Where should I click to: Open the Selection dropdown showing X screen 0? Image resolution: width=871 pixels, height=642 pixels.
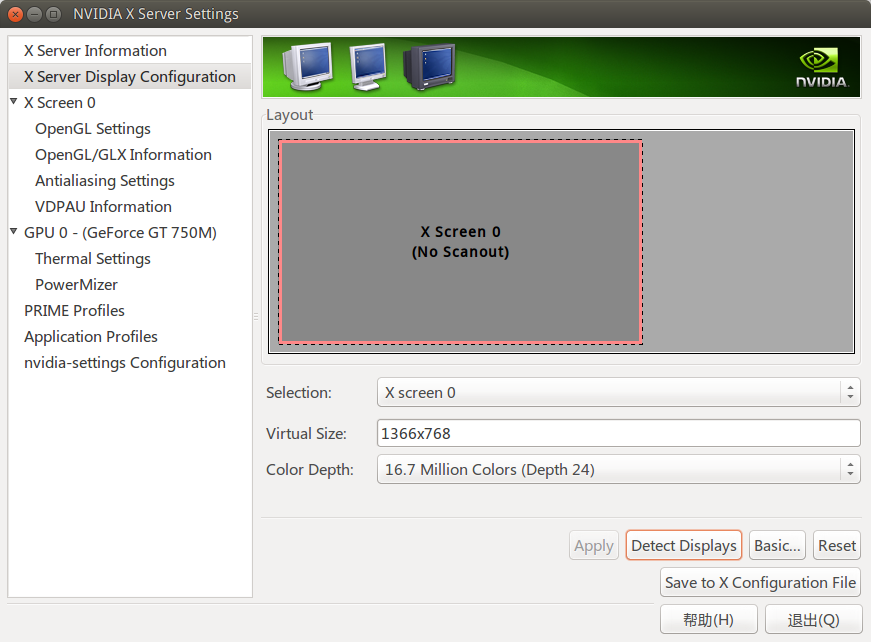(618, 393)
